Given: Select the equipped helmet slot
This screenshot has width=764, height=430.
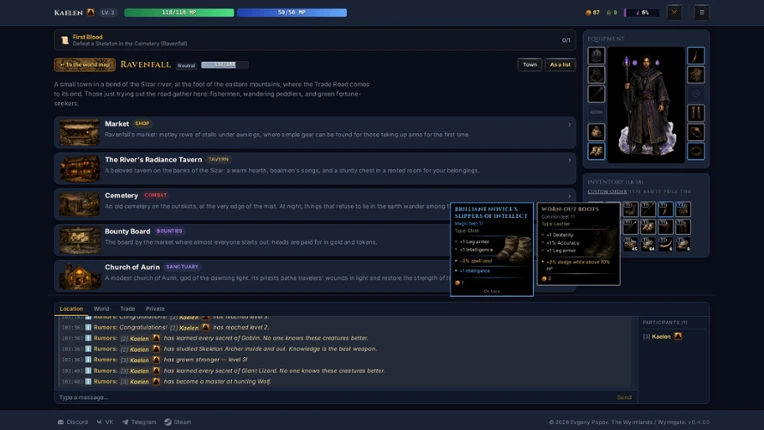Looking at the screenshot, I should click(x=596, y=56).
